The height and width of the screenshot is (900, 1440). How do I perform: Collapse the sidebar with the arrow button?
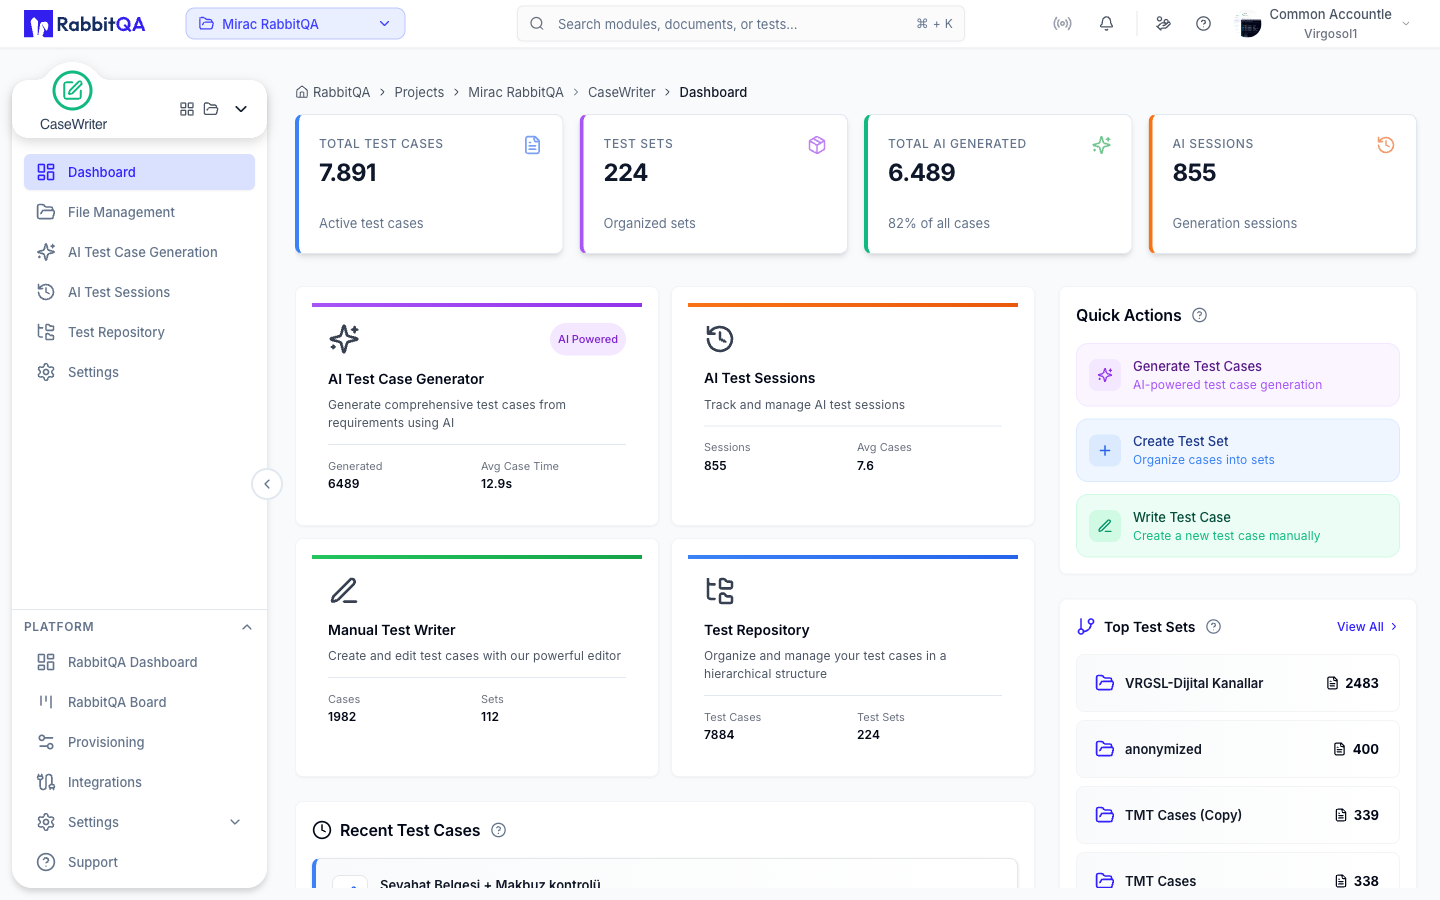tap(267, 484)
